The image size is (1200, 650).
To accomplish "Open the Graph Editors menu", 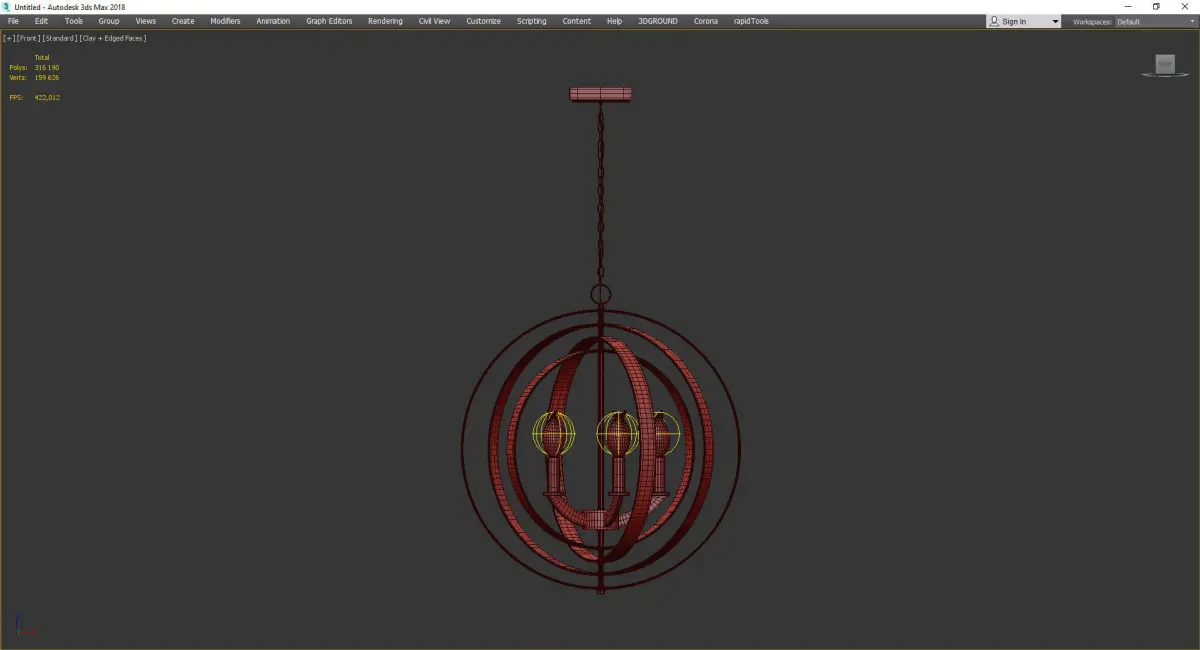I will [329, 21].
